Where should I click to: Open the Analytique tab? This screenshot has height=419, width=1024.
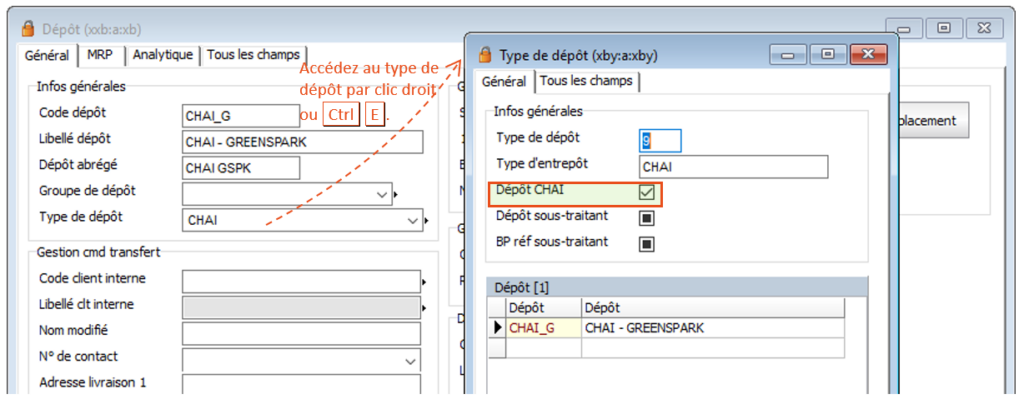[x=163, y=56]
